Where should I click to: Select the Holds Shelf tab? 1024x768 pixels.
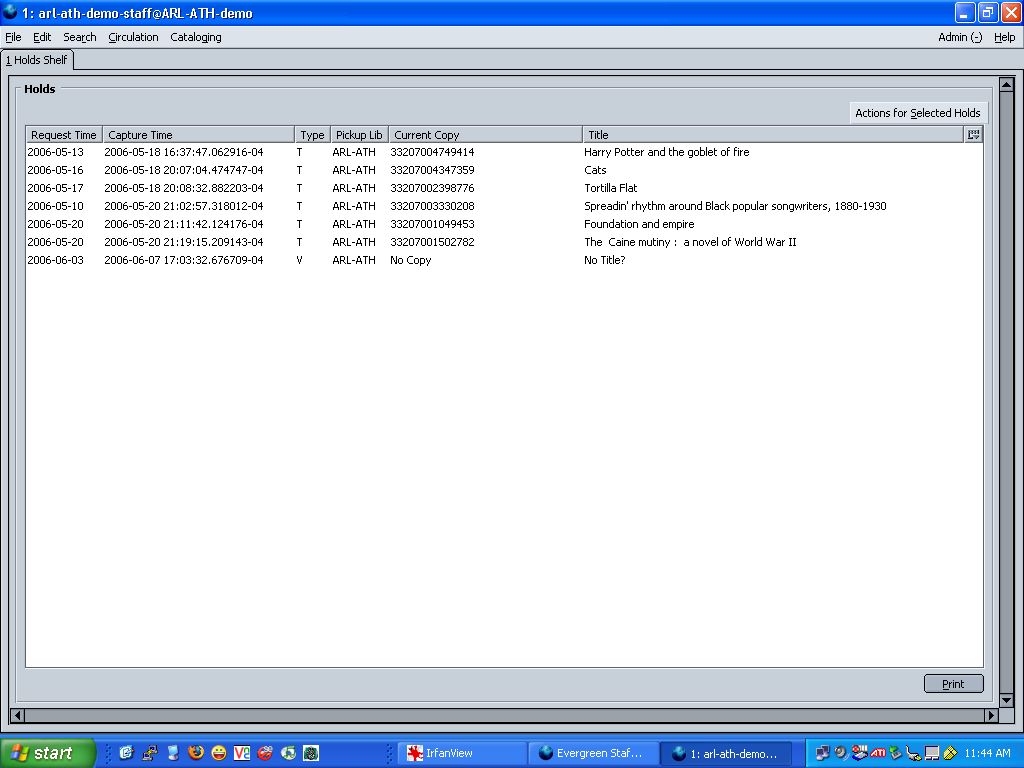tap(37, 60)
